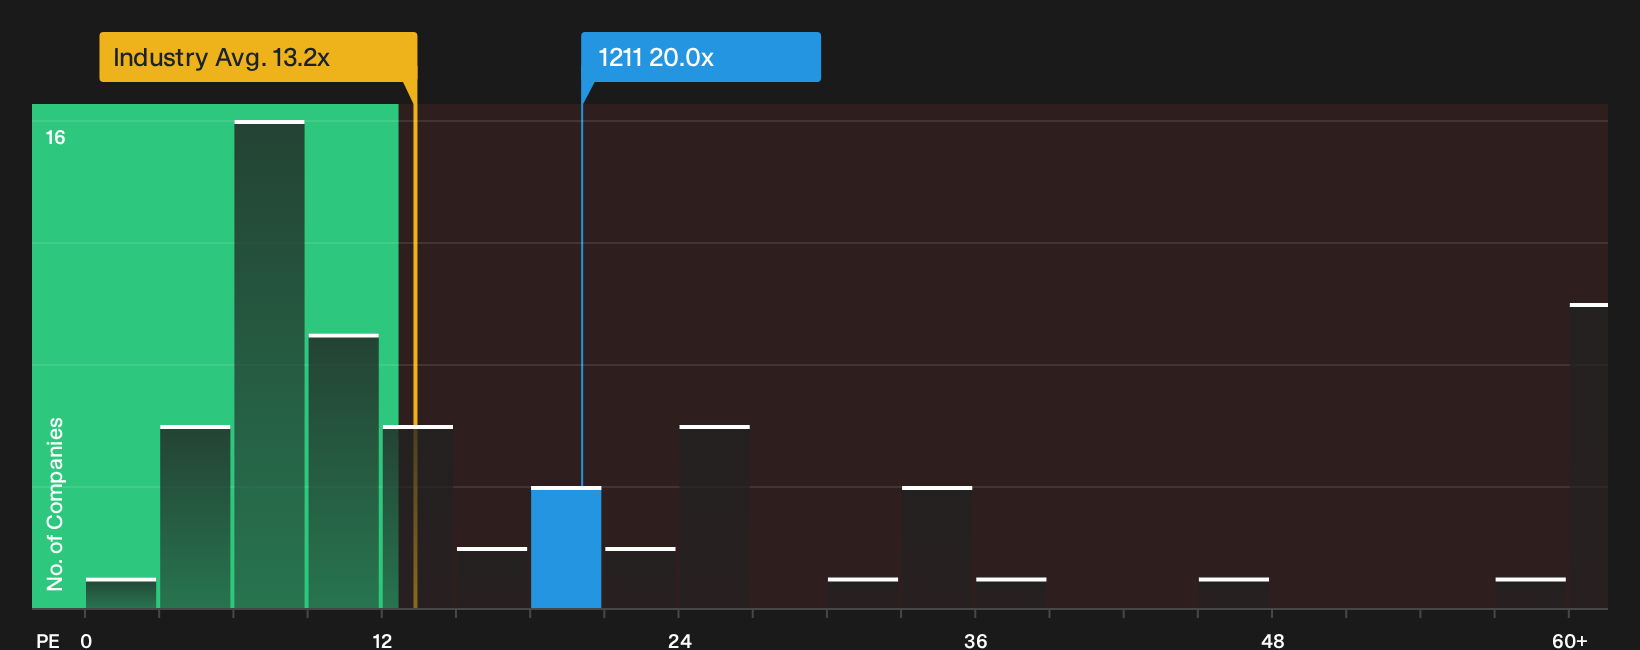Viewport: 1640px width, 650px height.
Task: Click the green bar just left of PE 12
Action: [x=343, y=471]
